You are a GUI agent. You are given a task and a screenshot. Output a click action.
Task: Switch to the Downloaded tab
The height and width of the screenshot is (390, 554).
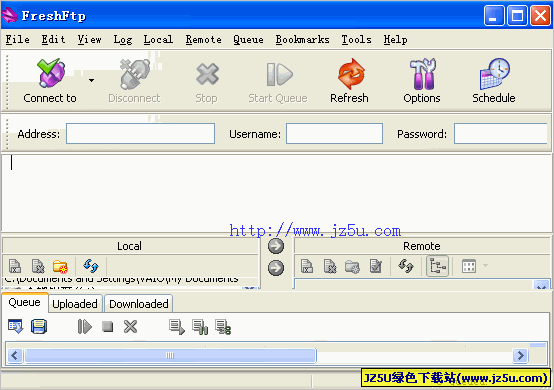click(139, 304)
